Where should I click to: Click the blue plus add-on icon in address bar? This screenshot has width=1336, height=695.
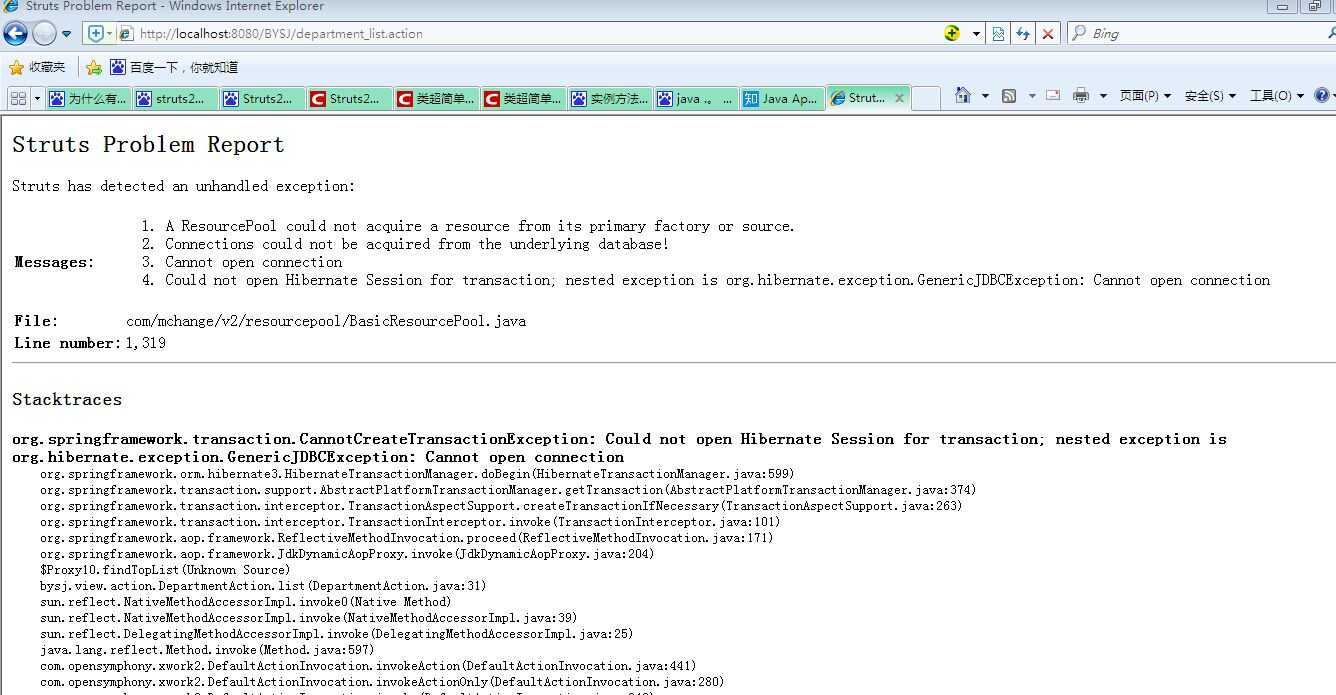pyautogui.click(x=98, y=33)
